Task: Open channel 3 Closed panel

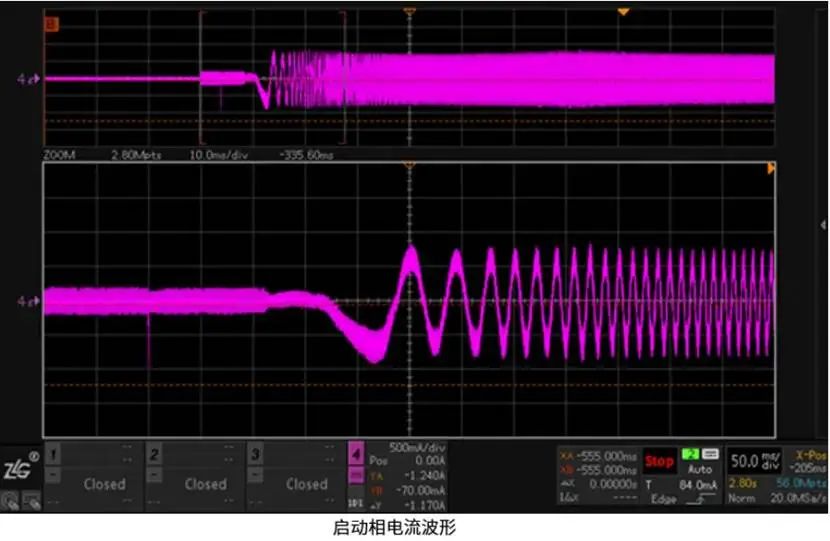Action: (306, 484)
